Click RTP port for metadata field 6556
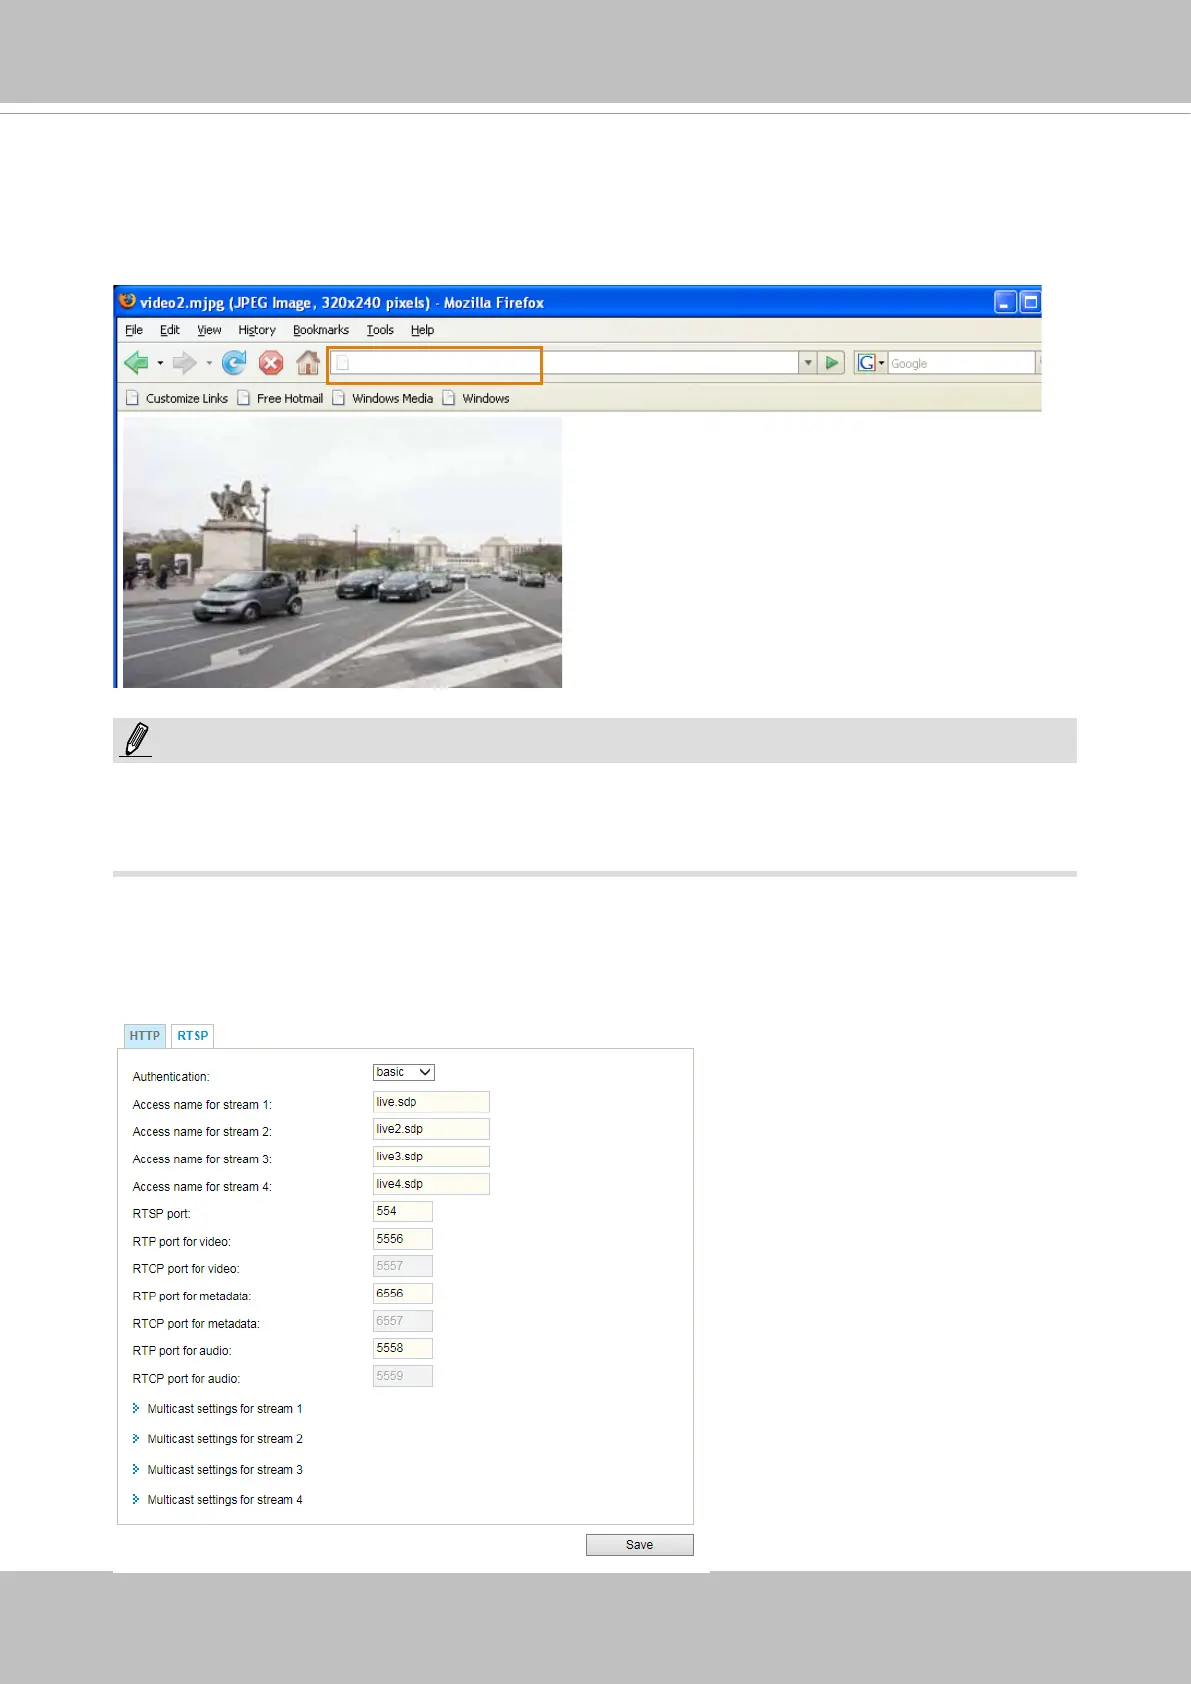Image resolution: width=1191 pixels, height=1684 pixels. (403, 1294)
